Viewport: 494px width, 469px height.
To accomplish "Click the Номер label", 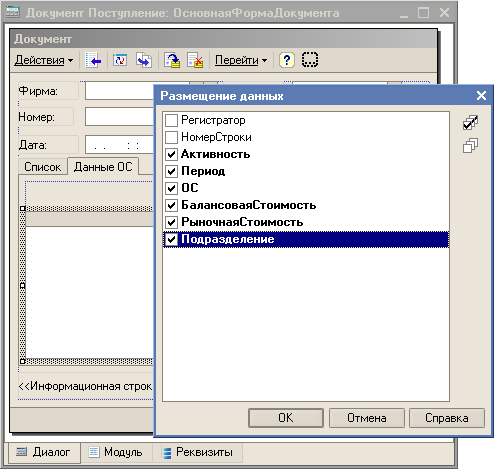I will click(36, 117).
